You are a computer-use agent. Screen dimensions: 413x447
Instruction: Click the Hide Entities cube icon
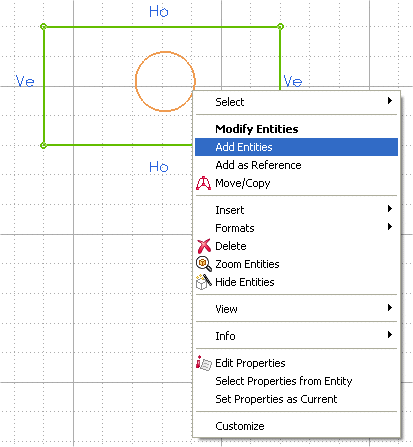204,282
